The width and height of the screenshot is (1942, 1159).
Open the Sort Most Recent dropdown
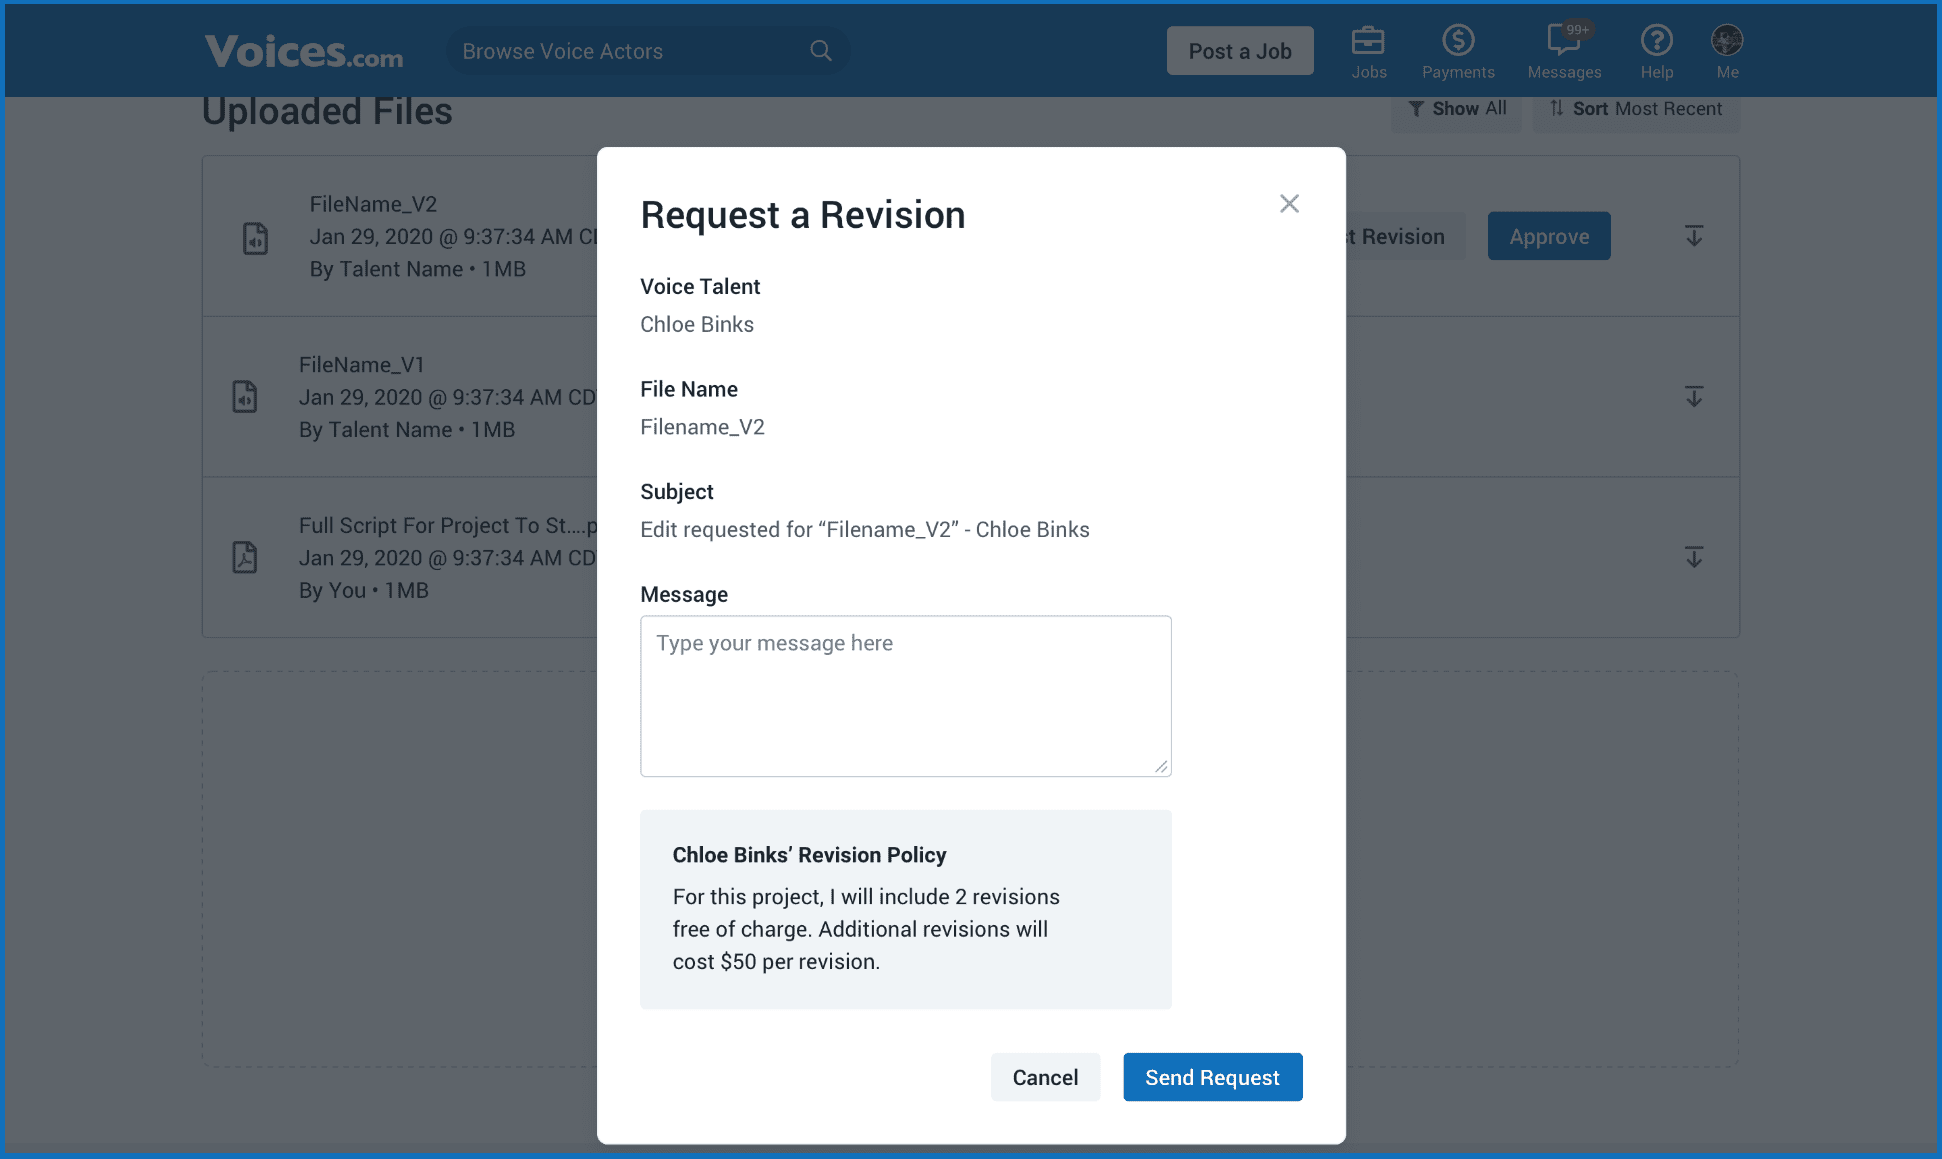1634,108
